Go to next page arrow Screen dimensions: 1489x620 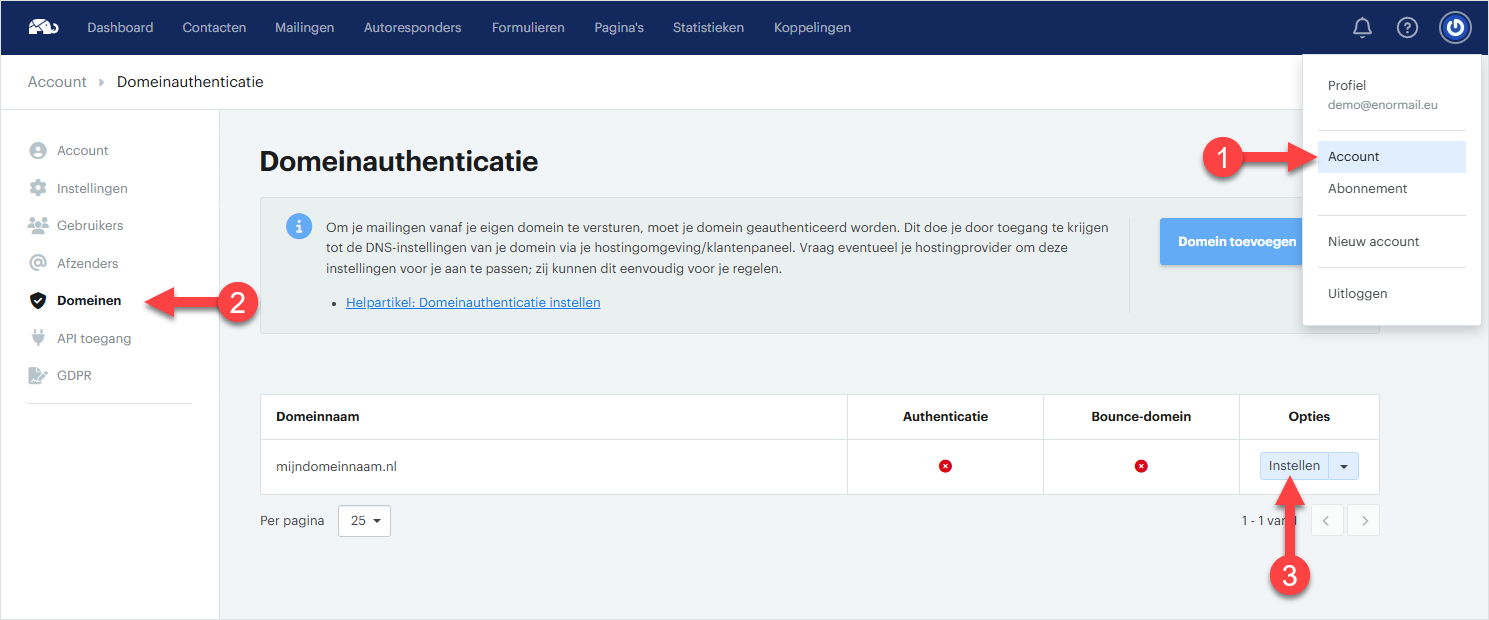1363,520
